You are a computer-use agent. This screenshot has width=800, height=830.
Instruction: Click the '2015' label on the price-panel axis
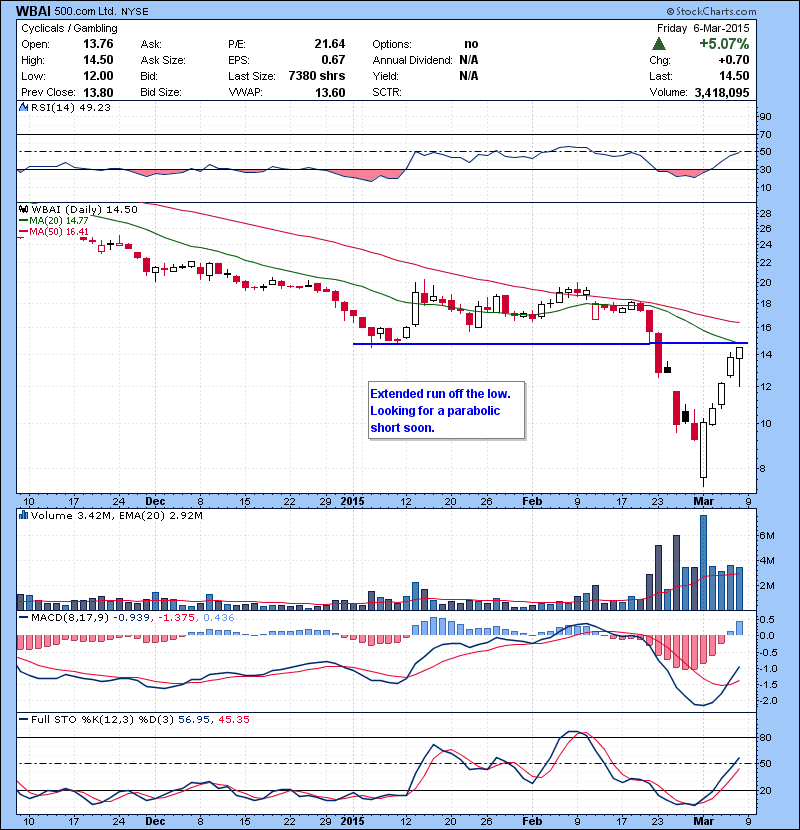point(353,501)
